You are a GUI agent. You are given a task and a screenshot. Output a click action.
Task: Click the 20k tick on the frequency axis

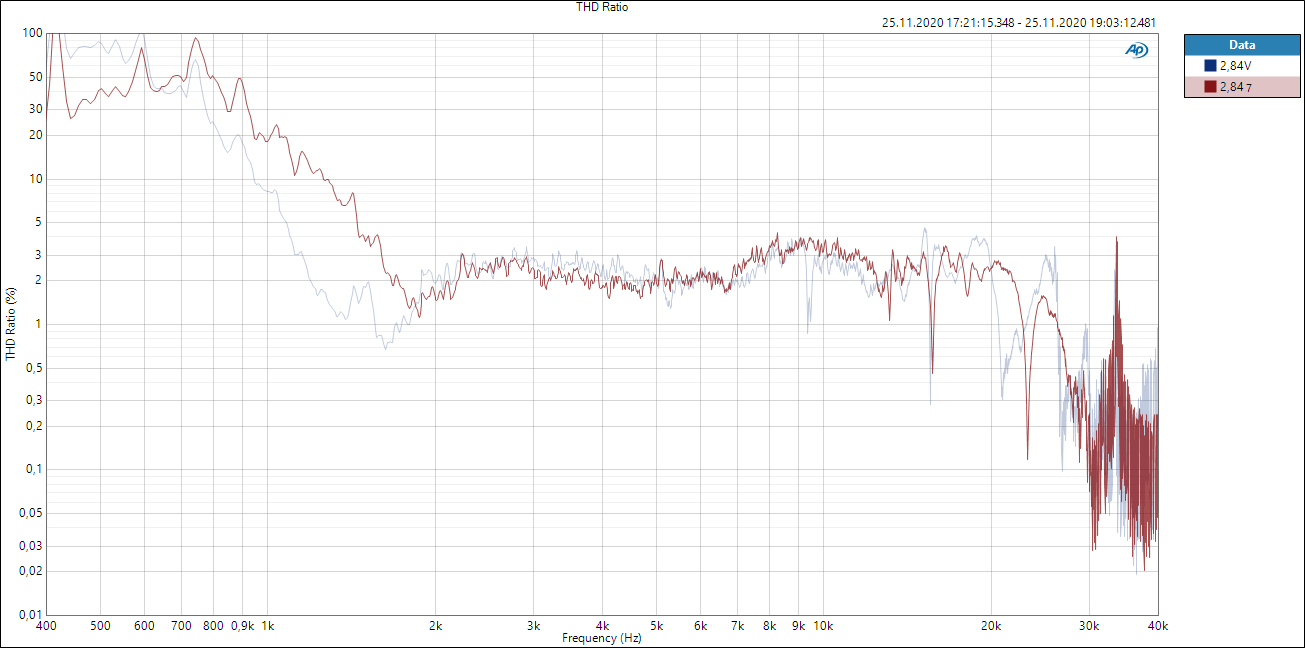coord(991,625)
